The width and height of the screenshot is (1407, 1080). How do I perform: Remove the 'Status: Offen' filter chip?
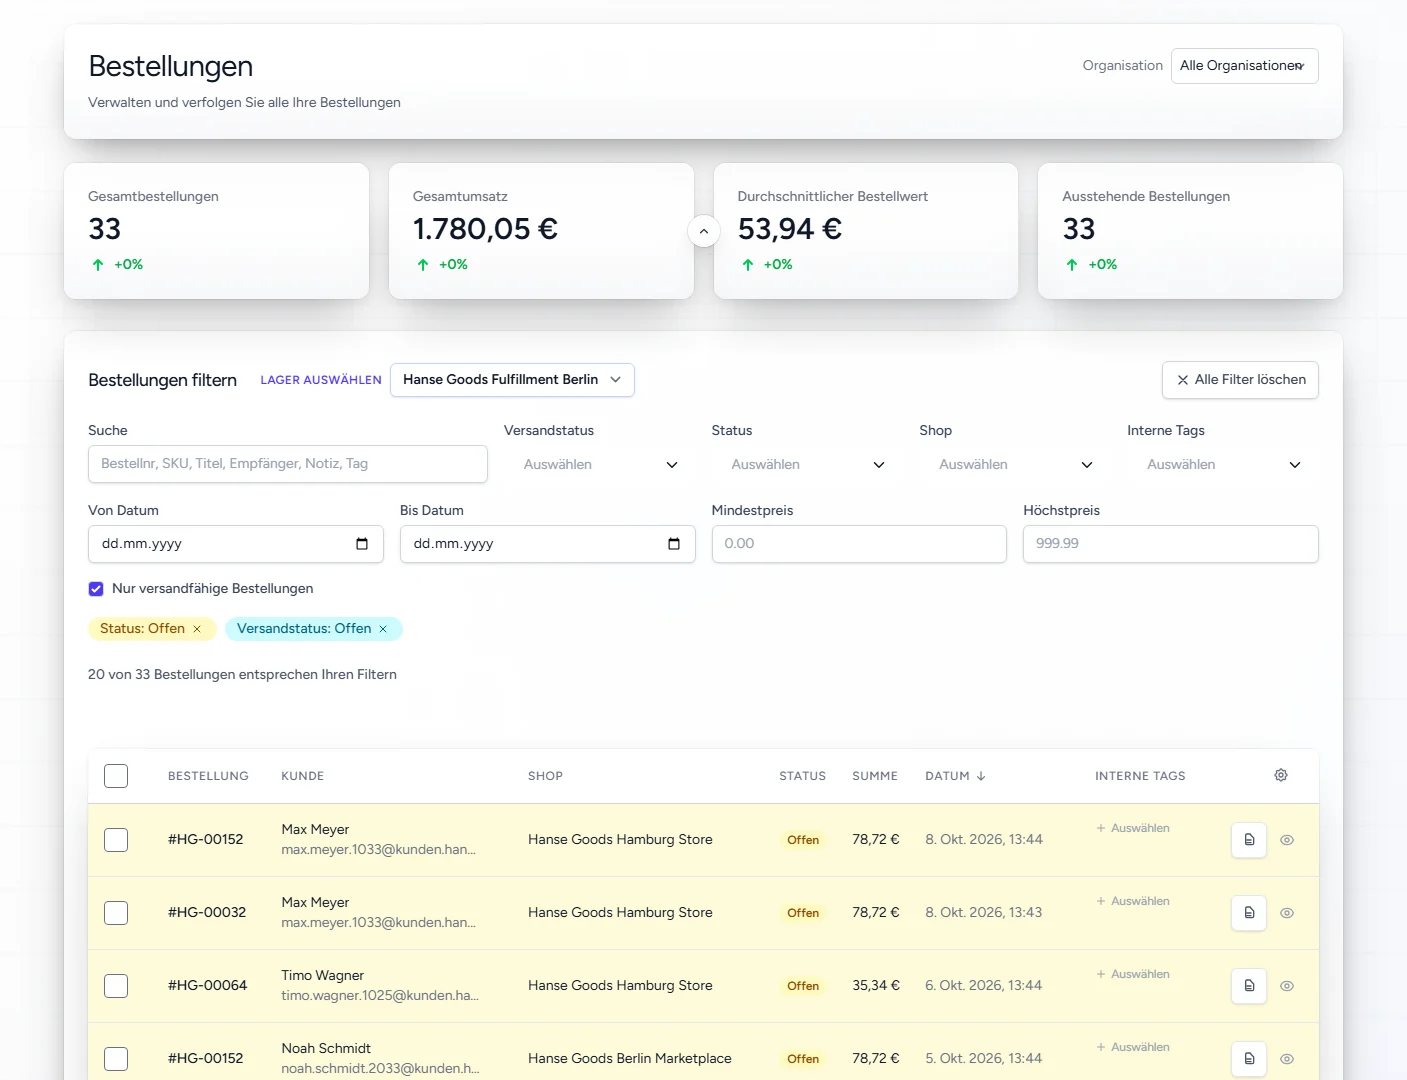197,629
